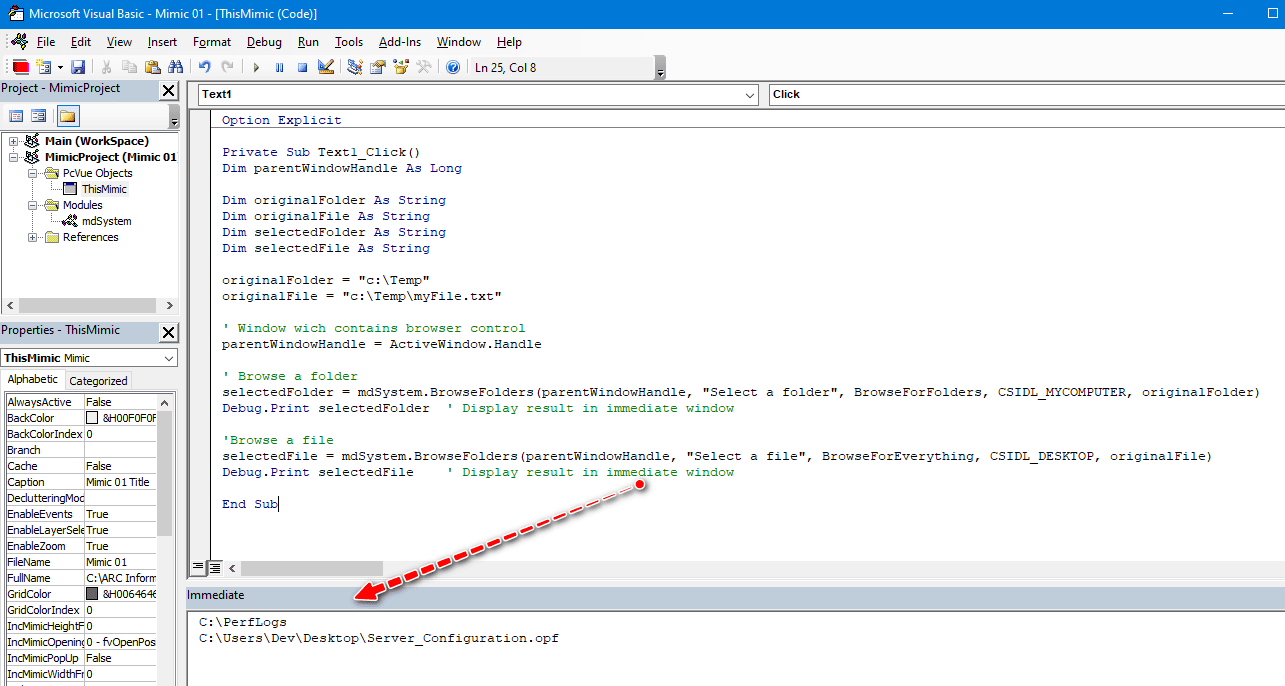Open the Window menu
Viewport: 1285px width, 686px height.
coord(459,42)
